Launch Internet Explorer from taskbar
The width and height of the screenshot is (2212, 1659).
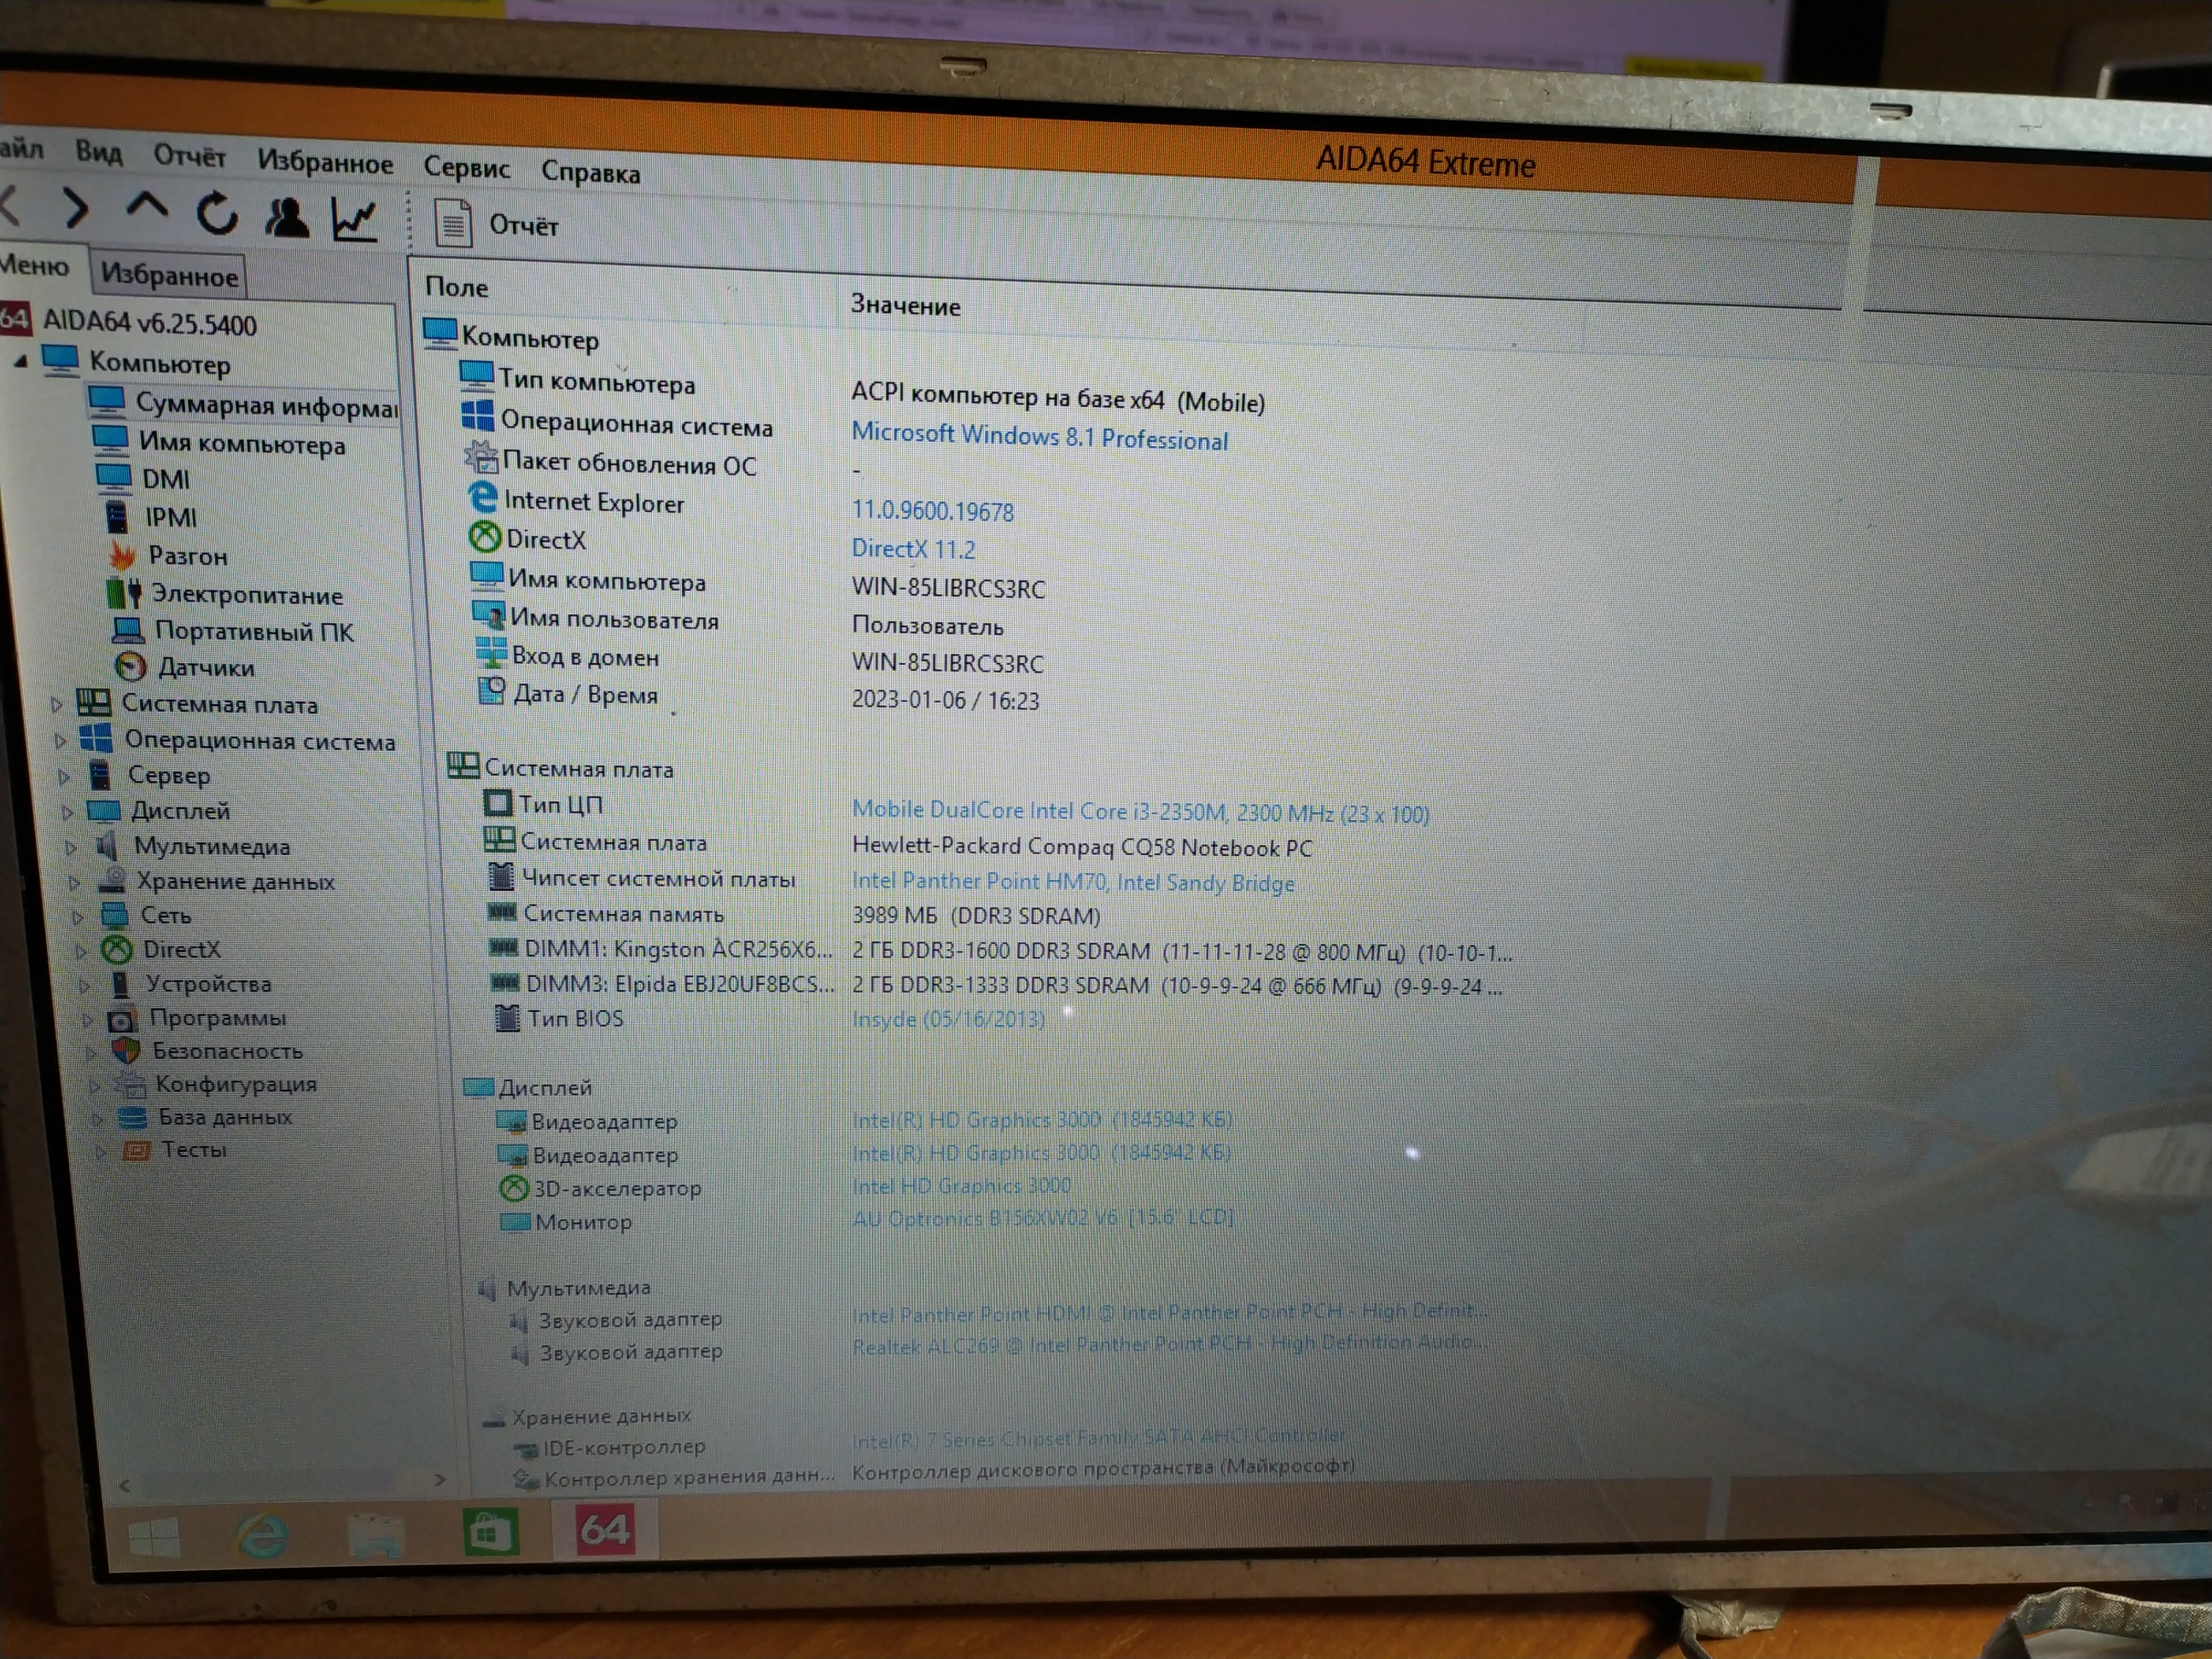(x=262, y=1534)
